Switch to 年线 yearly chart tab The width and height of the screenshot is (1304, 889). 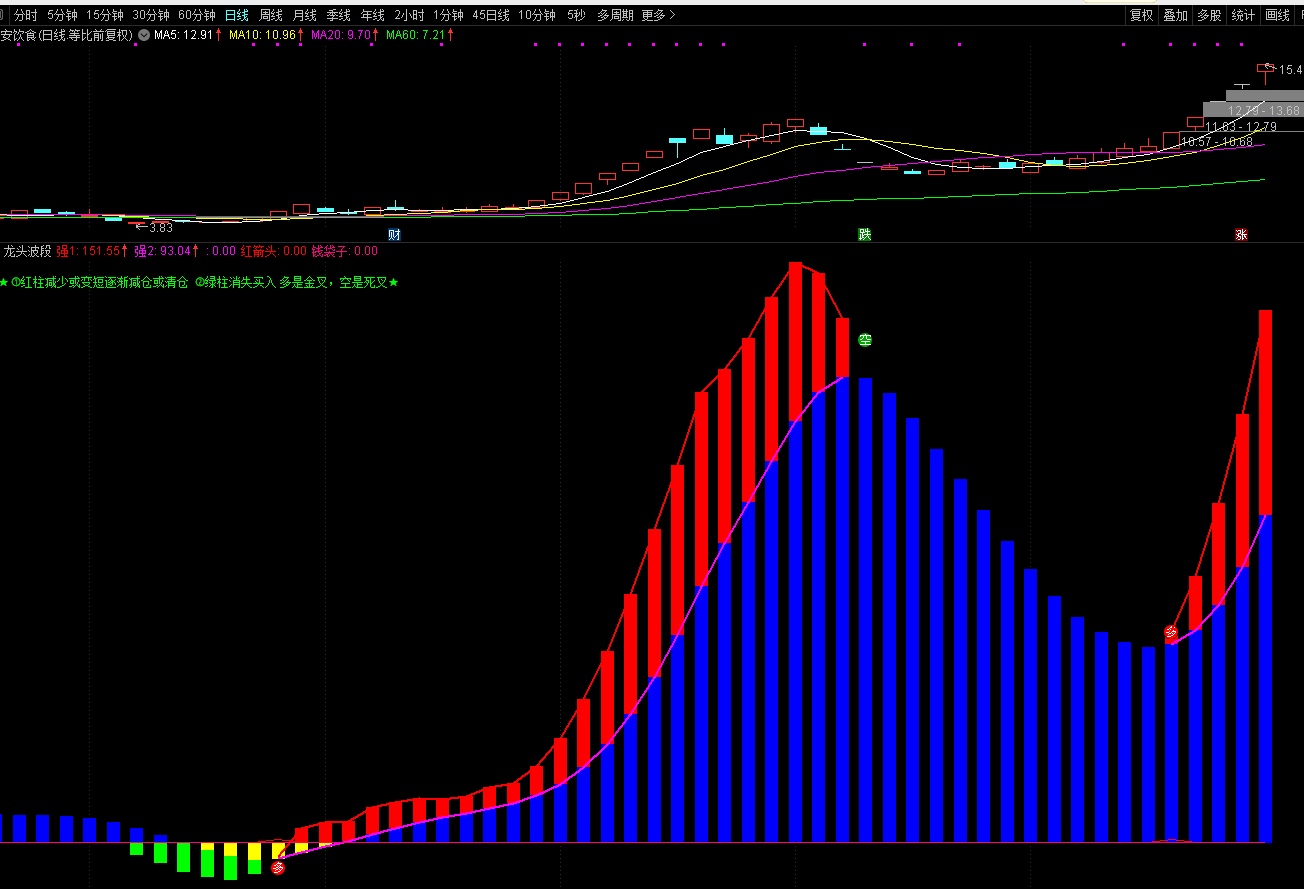pos(373,15)
